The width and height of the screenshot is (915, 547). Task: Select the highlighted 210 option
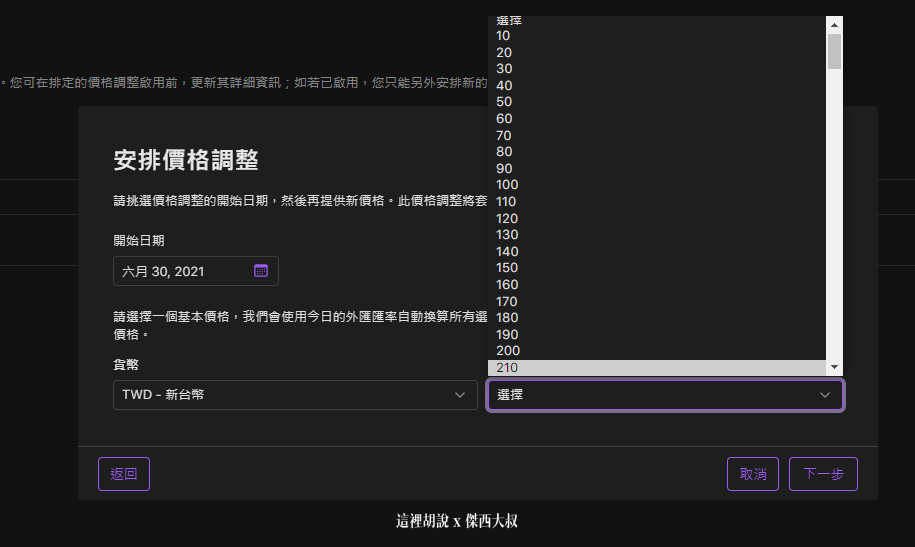656,368
